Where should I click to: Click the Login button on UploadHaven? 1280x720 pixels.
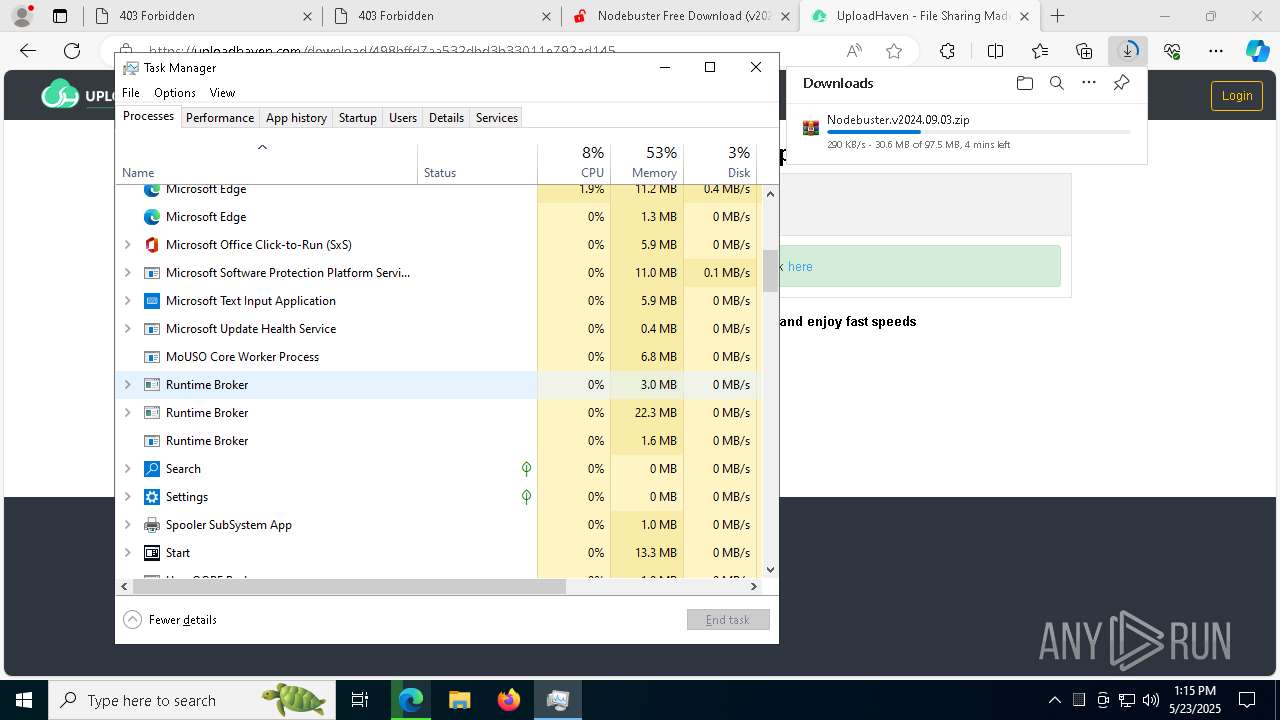pyautogui.click(x=1237, y=95)
